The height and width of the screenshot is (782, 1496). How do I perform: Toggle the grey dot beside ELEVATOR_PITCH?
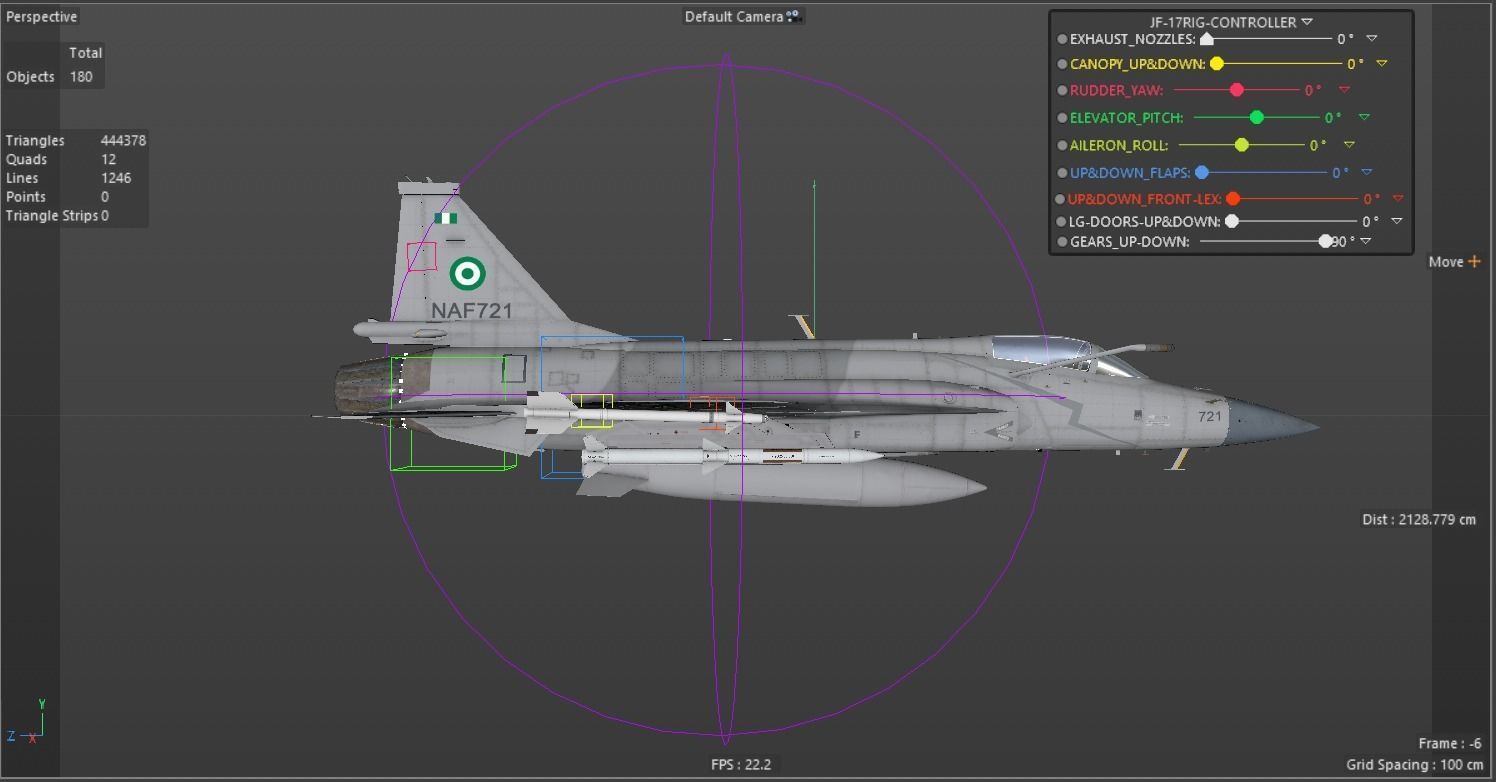point(1062,118)
